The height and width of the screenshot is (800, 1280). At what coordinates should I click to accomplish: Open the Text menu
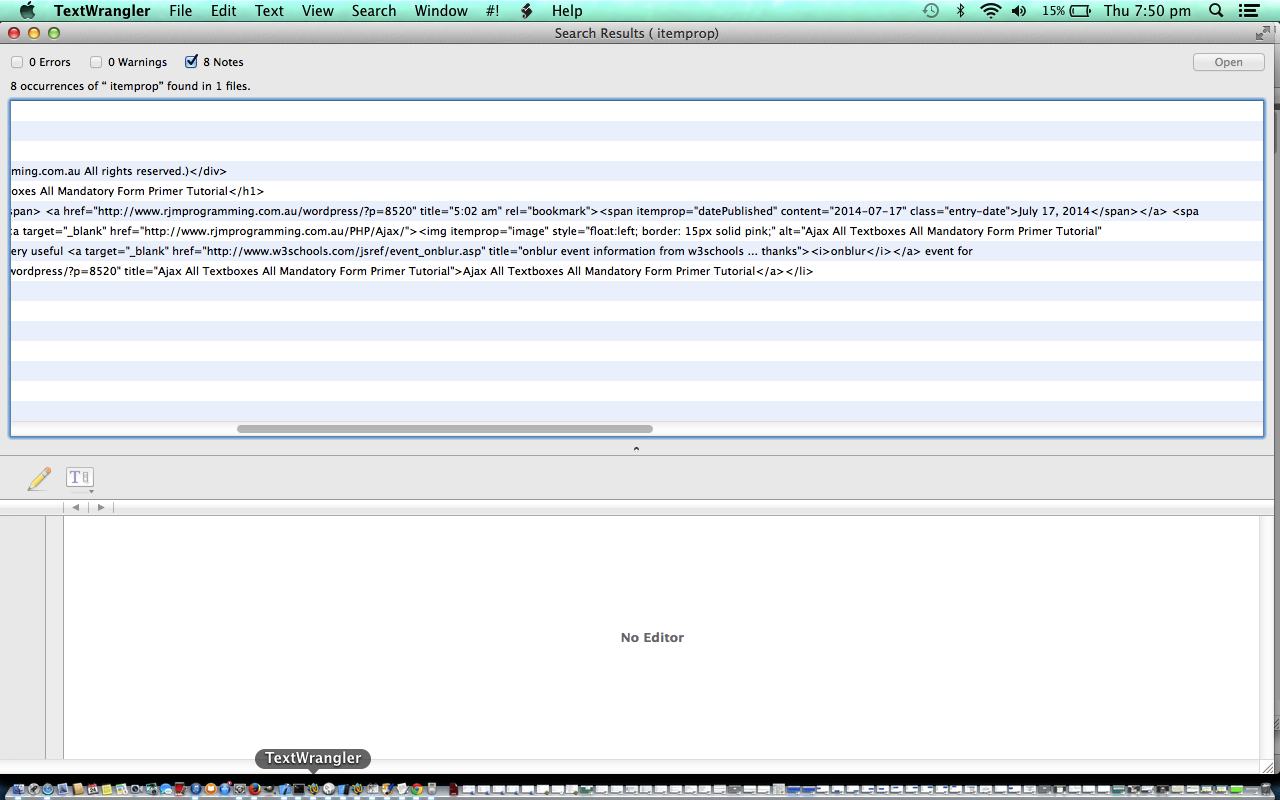click(x=269, y=11)
